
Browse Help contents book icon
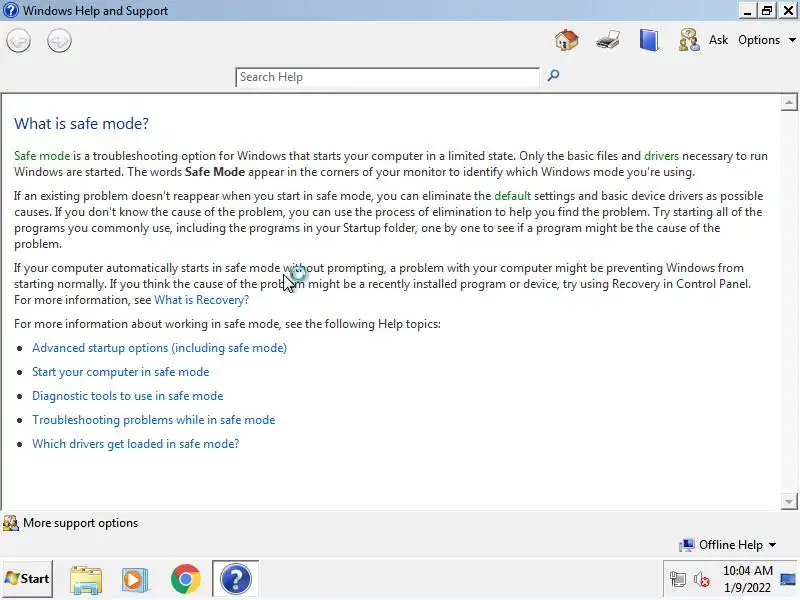click(649, 40)
